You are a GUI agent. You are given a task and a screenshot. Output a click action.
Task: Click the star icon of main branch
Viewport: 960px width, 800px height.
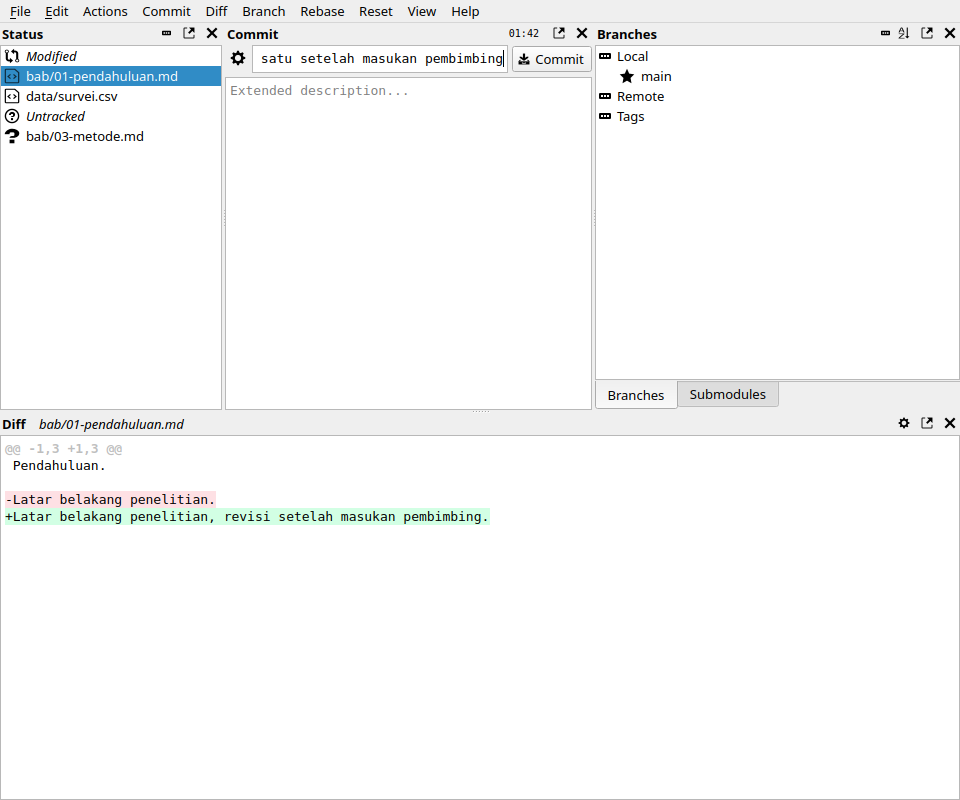pos(627,77)
